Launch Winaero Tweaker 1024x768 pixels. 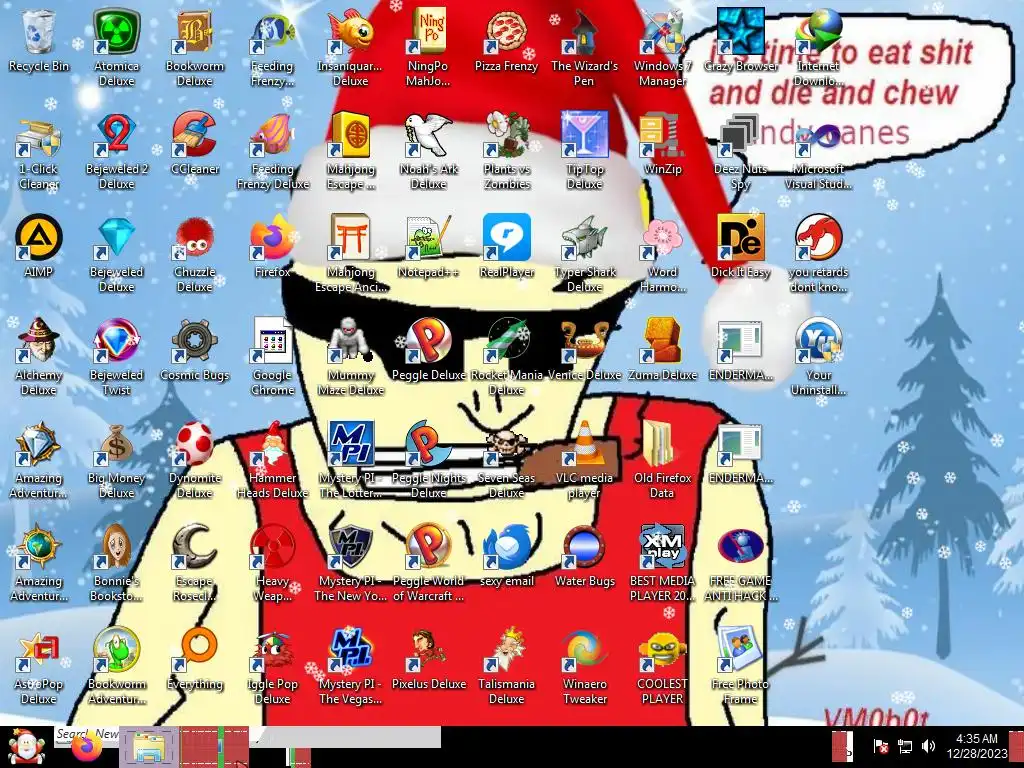click(584, 665)
